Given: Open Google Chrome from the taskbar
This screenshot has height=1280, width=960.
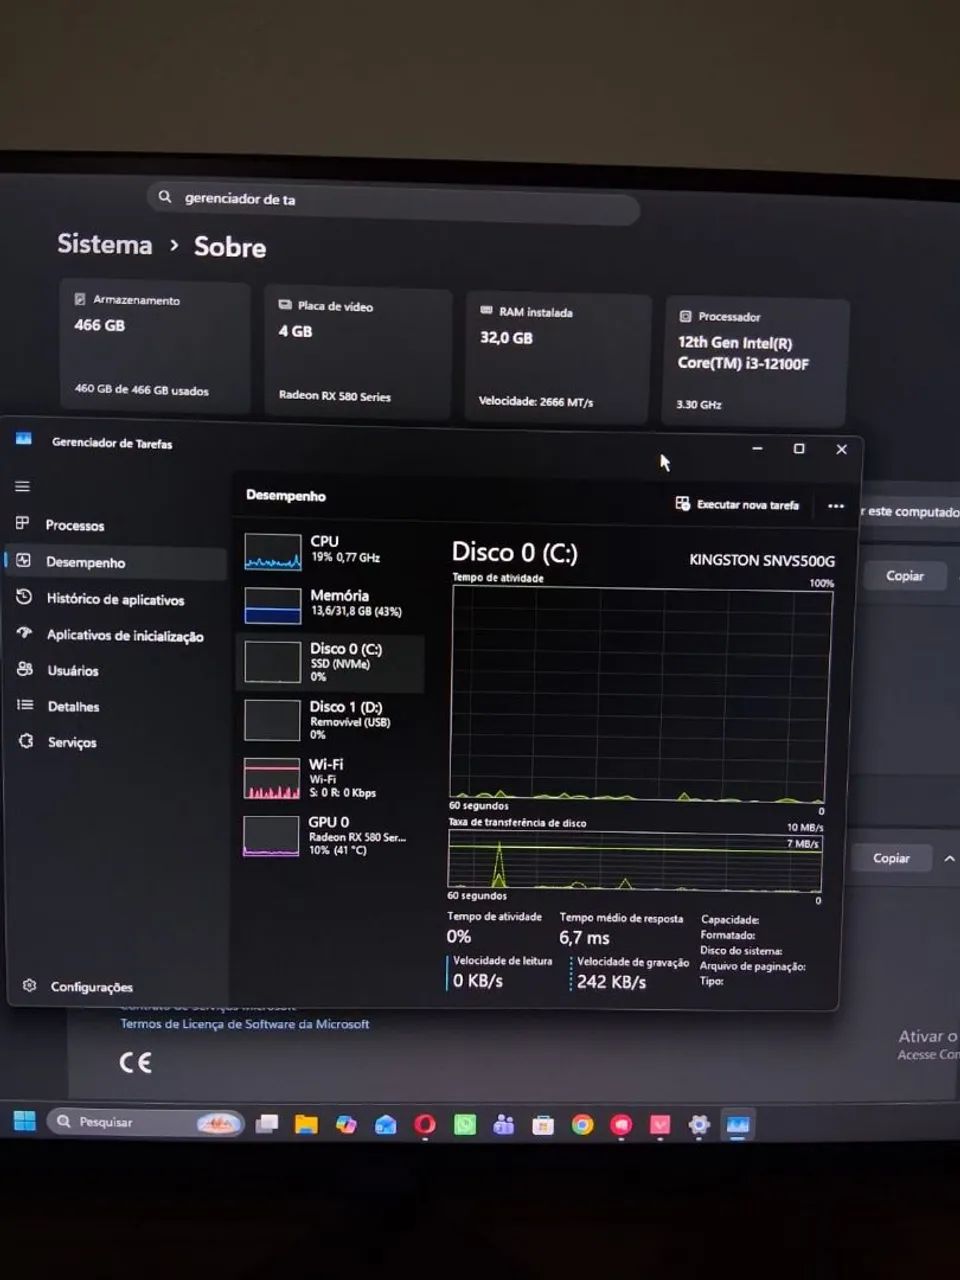Looking at the screenshot, I should [x=582, y=1125].
